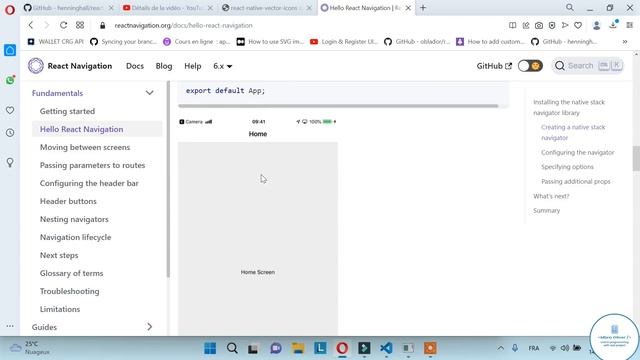Show more bookmarks chevron
The width and height of the screenshot is (640, 360).
click(x=624, y=42)
